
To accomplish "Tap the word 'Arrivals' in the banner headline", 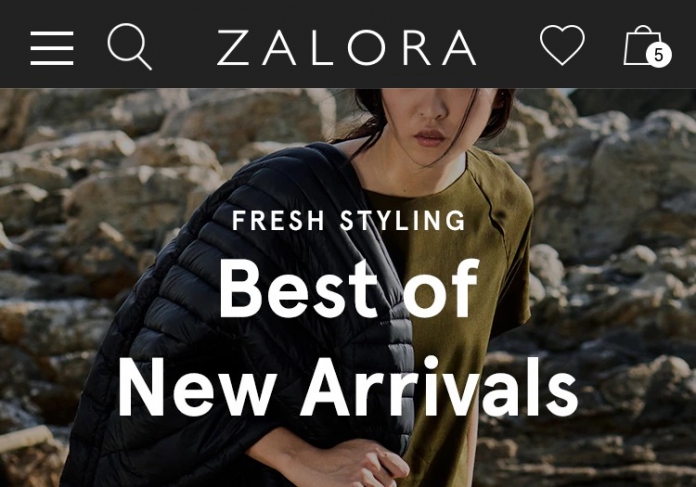I will point(439,386).
